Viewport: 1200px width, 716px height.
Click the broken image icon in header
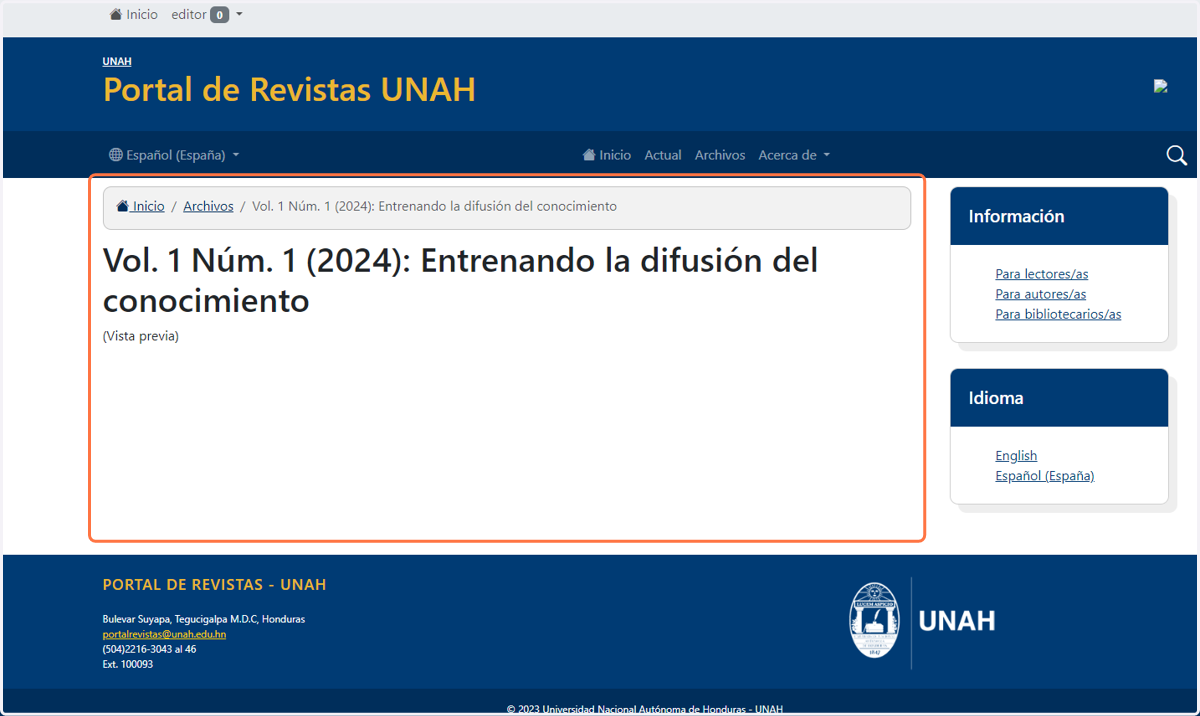pos(1161,86)
